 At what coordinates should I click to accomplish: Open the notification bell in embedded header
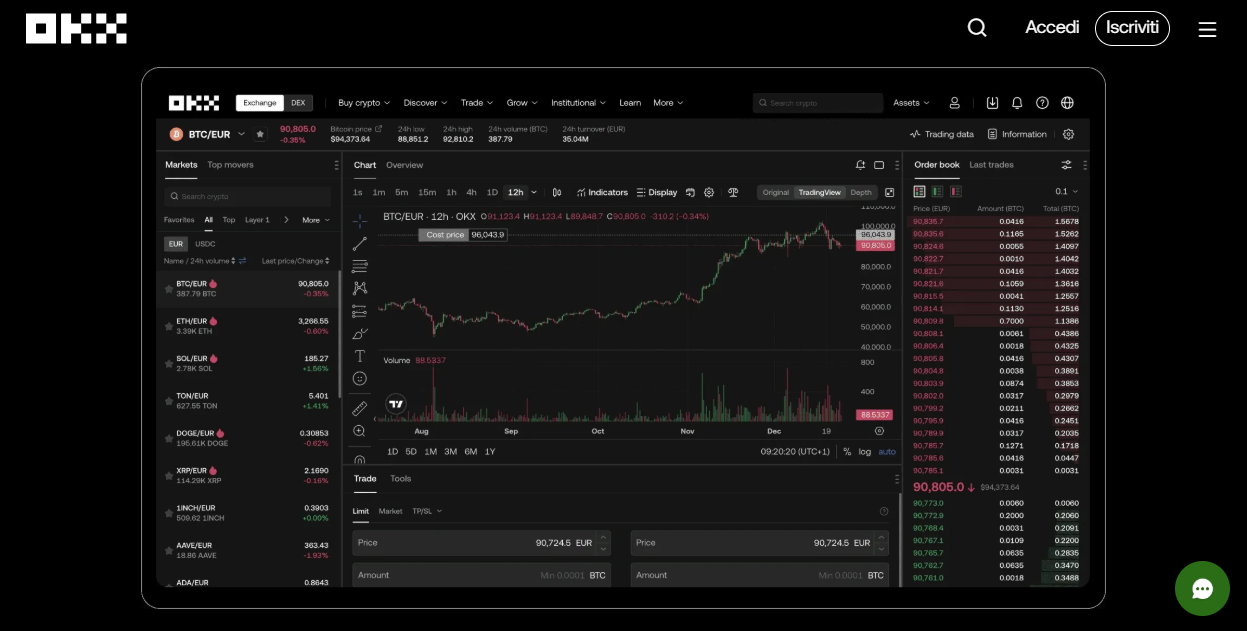pos(1017,103)
